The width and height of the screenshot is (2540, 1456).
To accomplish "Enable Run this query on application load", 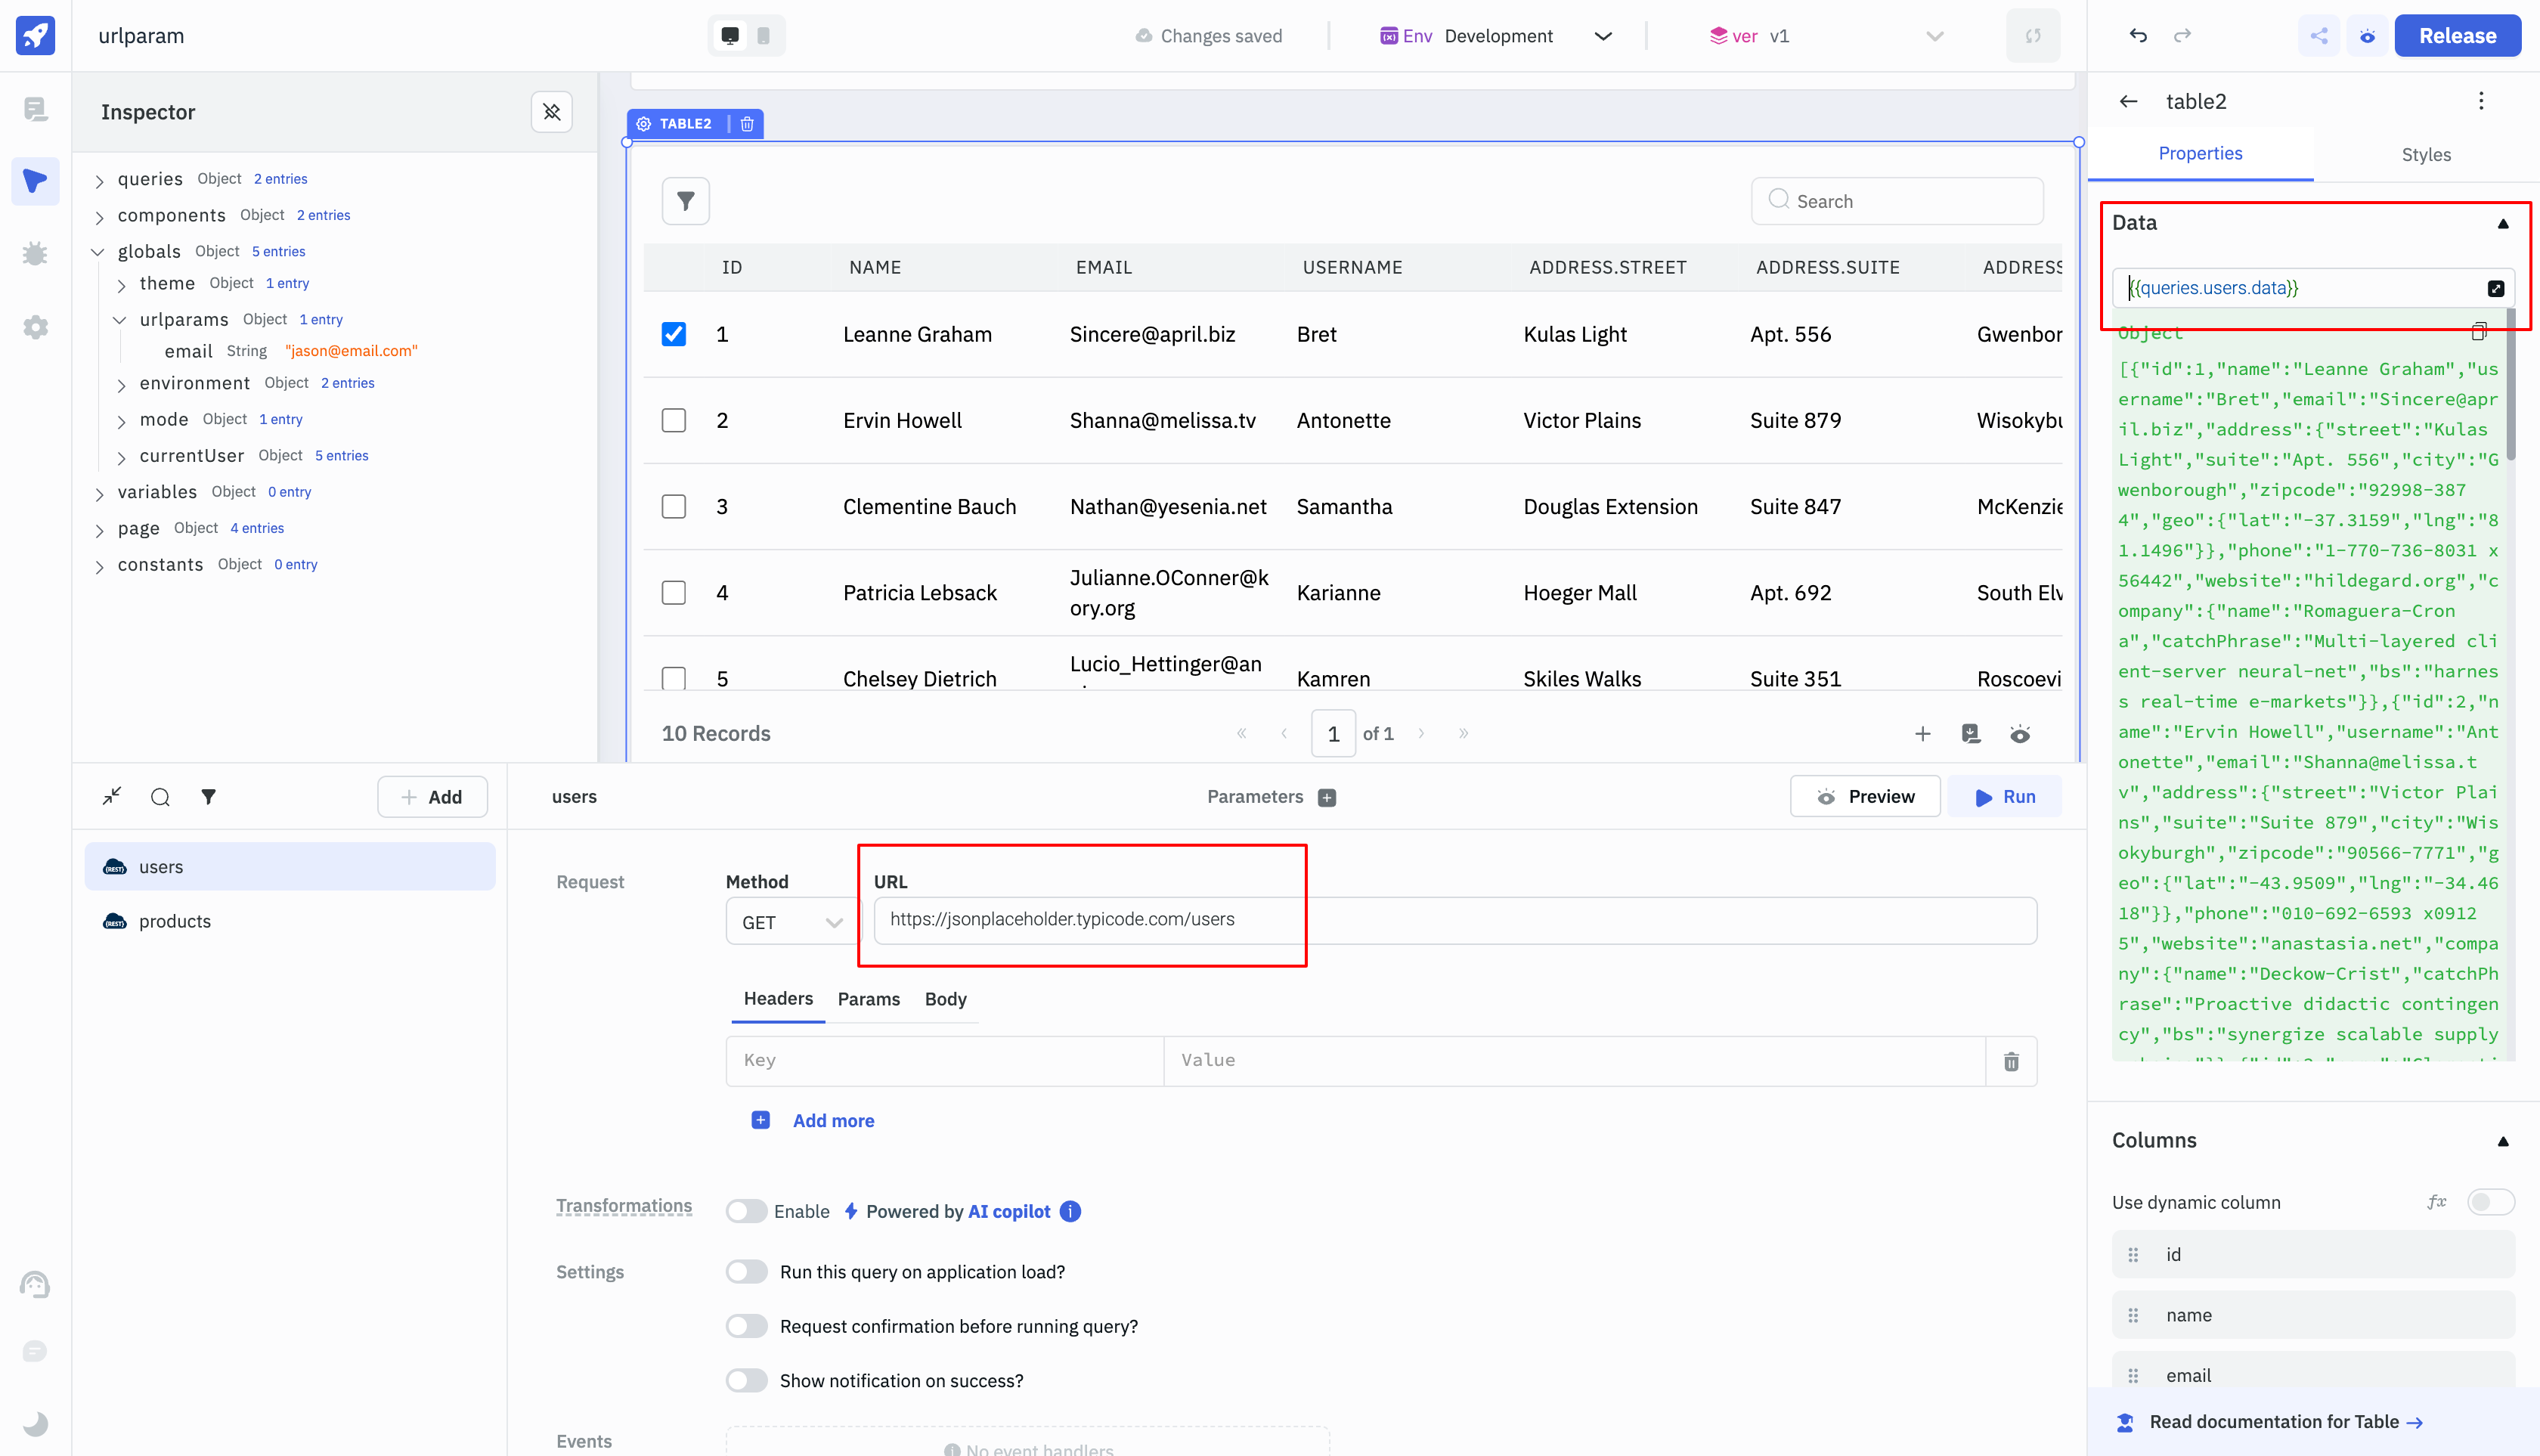I will [746, 1272].
